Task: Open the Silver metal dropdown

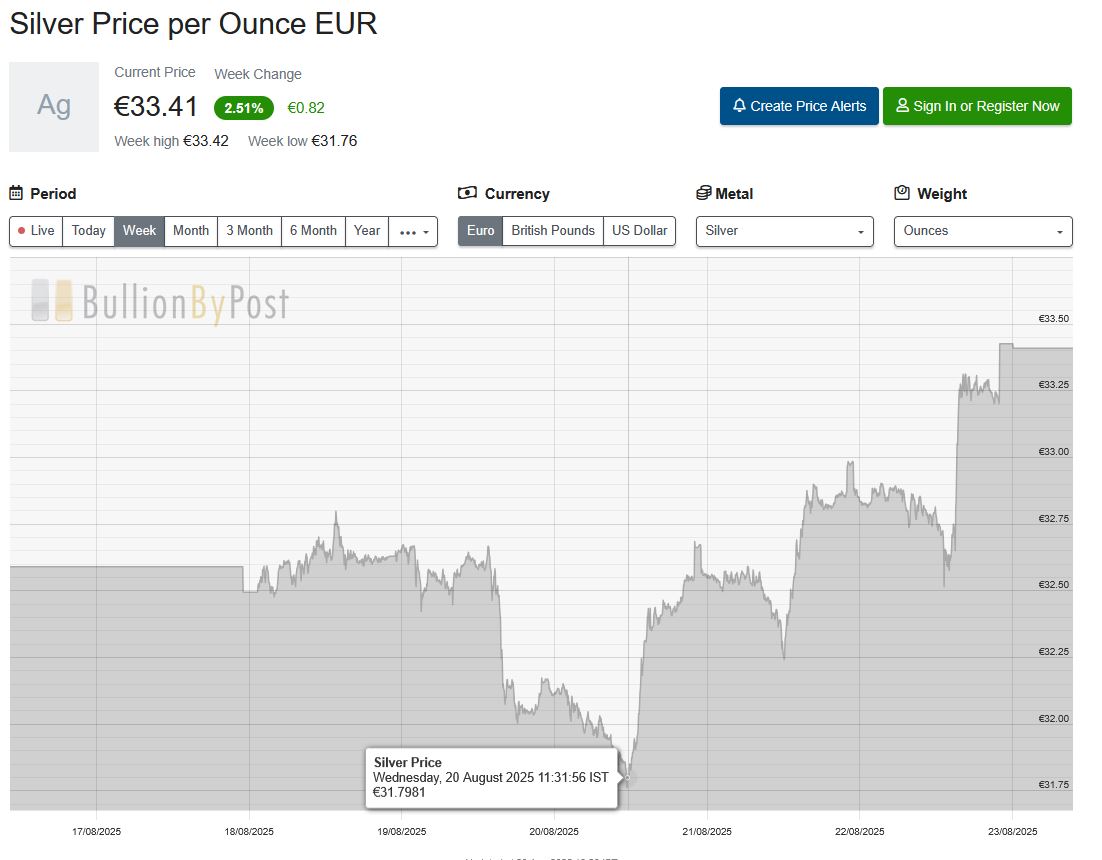Action: [x=785, y=231]
